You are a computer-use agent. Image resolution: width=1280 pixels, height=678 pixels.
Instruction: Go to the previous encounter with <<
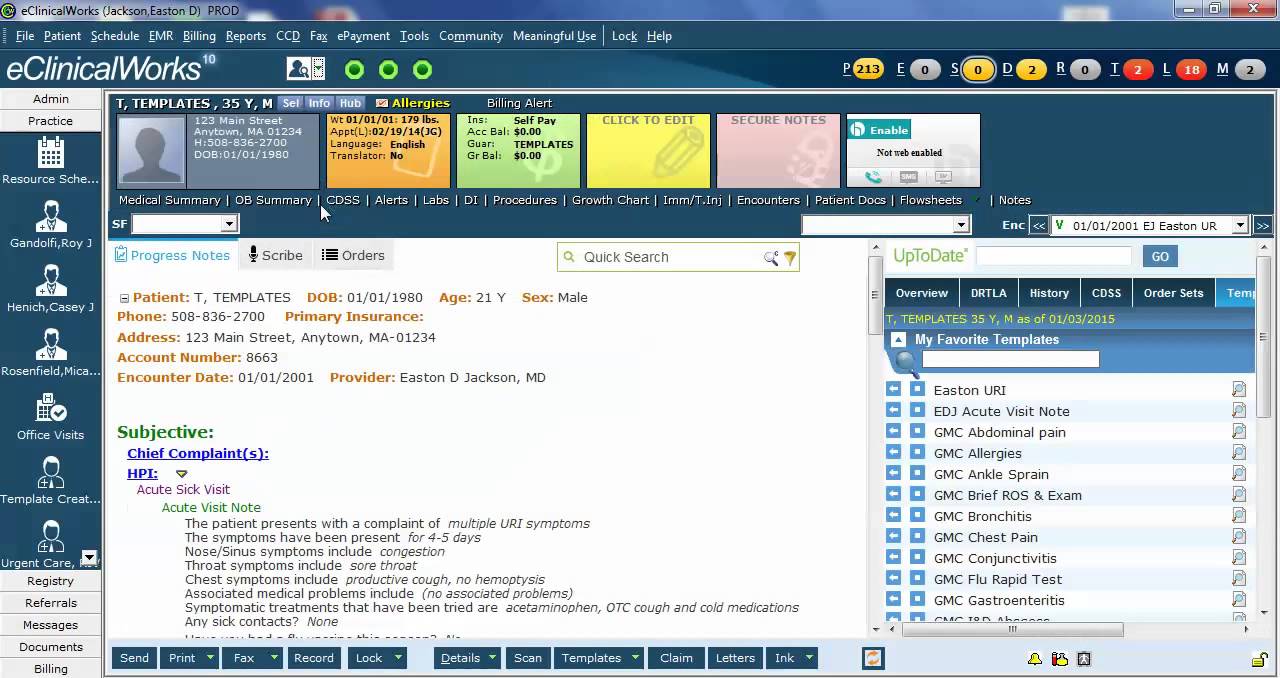tap(1038, 226)
